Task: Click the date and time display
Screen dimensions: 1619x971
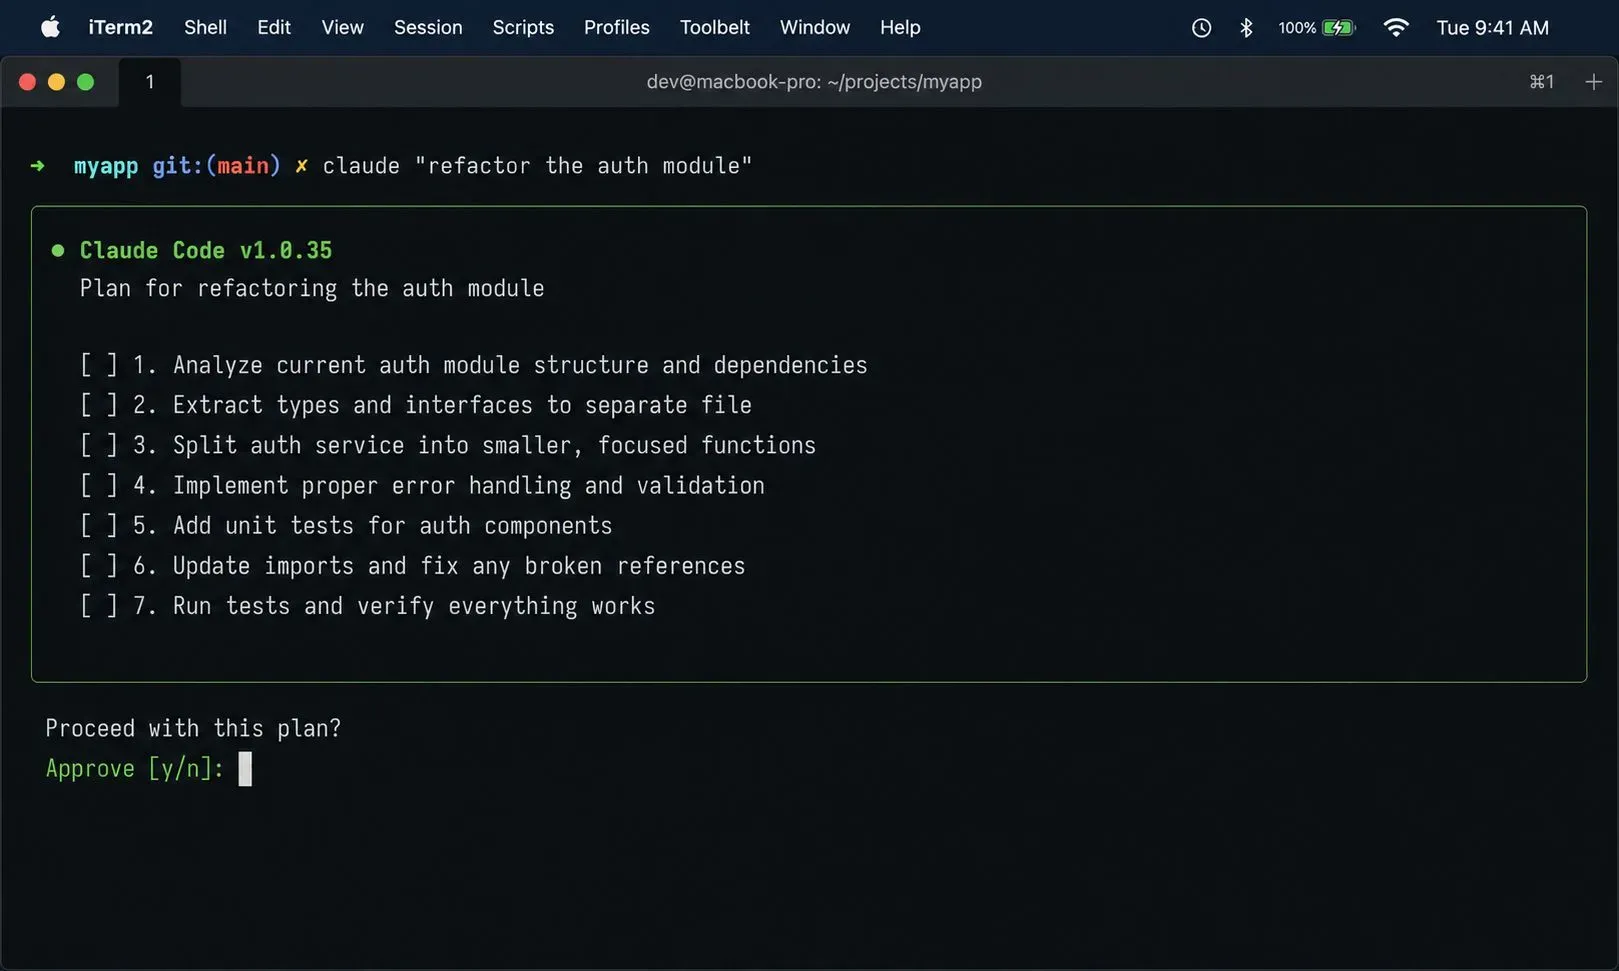Action: click(x=1492, y=28)
